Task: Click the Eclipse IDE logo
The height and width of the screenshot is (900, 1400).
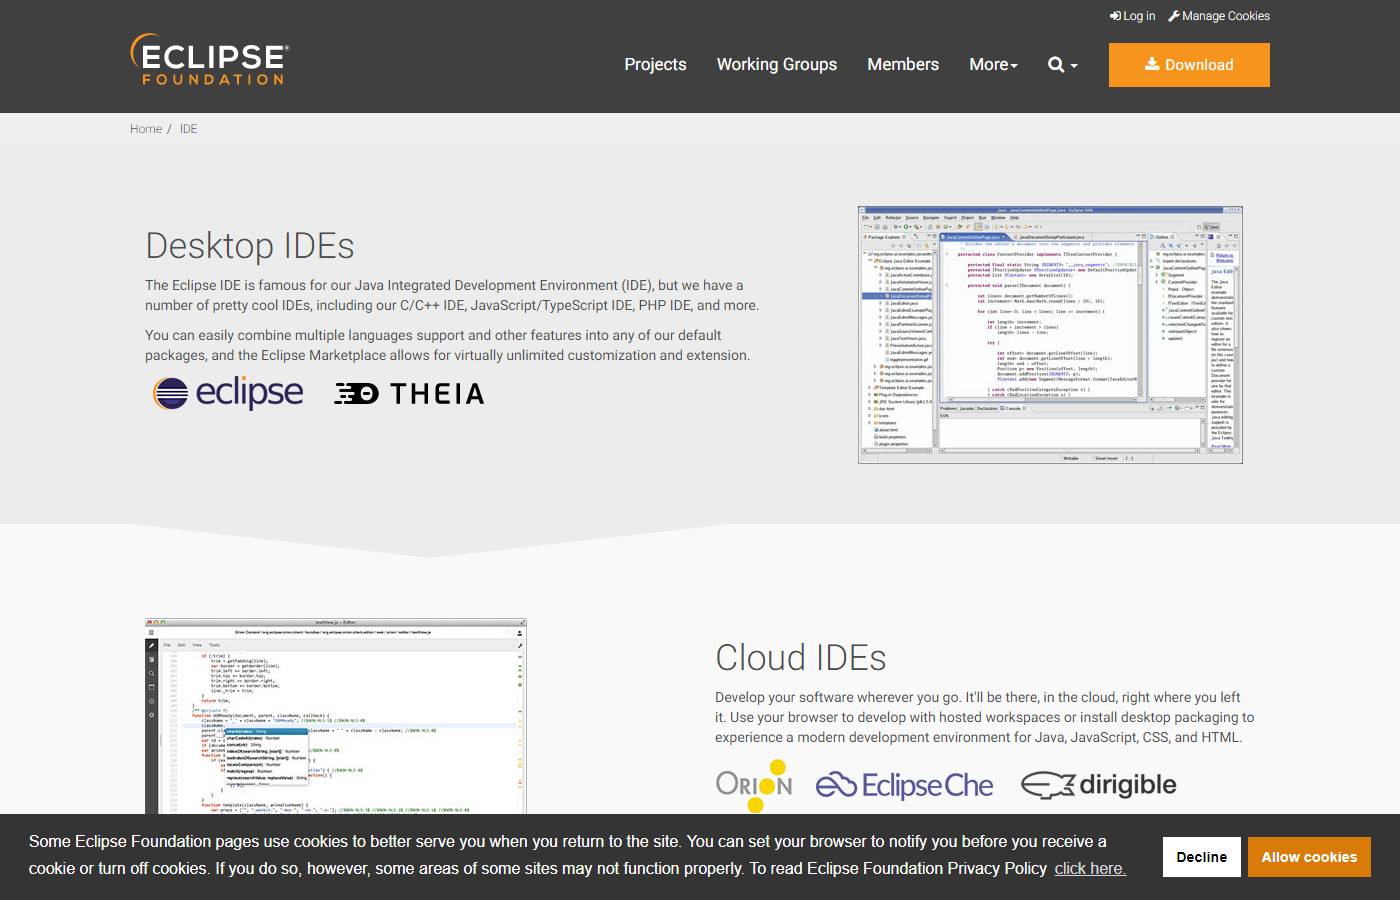Action: click(228, 393)
